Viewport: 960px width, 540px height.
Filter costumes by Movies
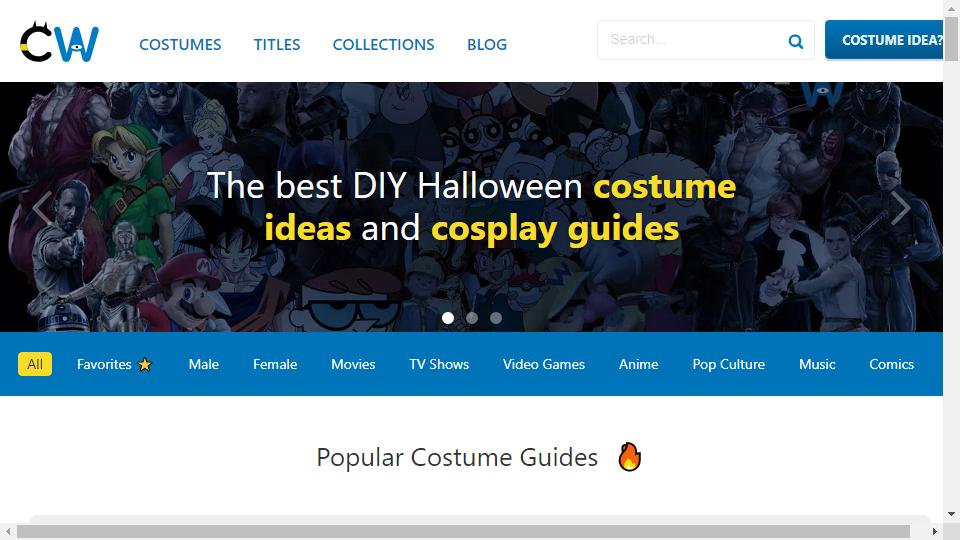[x=353, y=364]
